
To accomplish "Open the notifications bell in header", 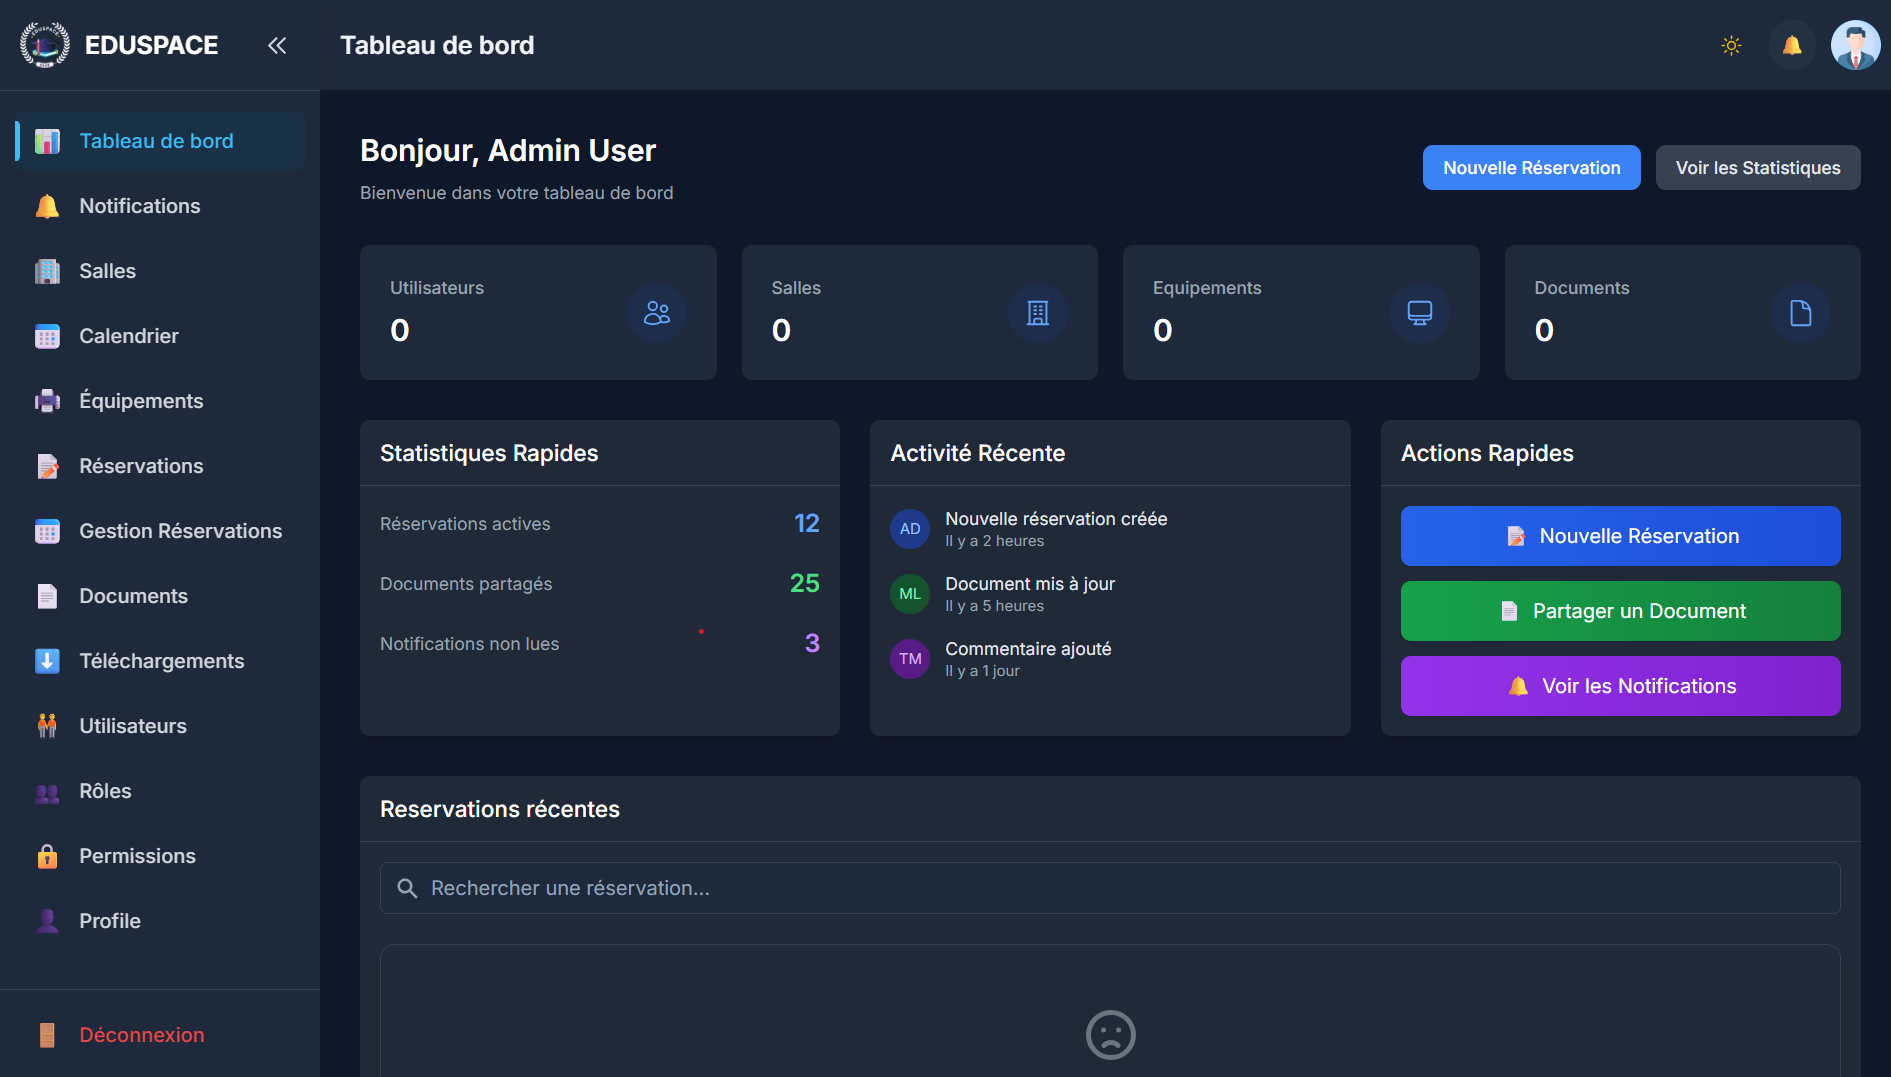I will coord(1792,45).
